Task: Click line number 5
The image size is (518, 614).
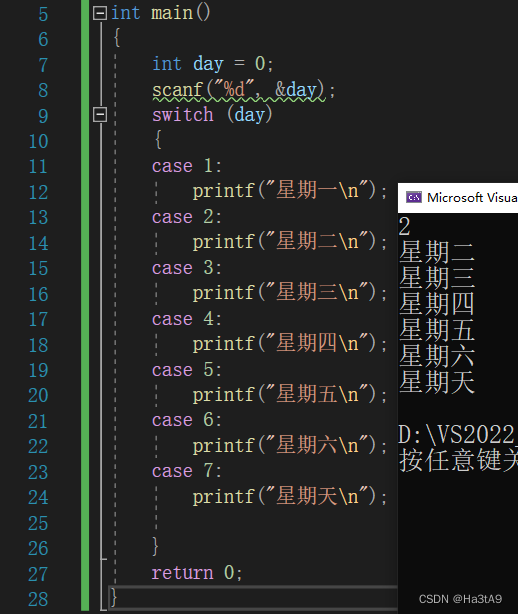Action: [x=43, y=14]
